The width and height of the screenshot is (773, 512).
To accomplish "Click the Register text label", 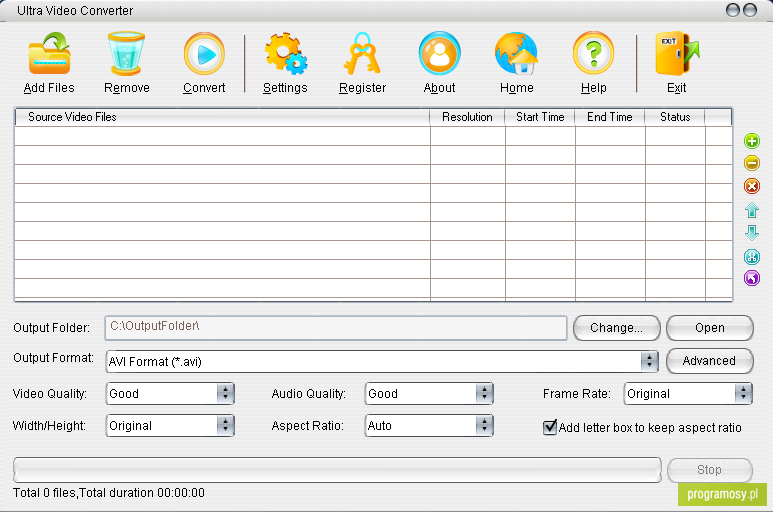I will [x=362, y=88].
